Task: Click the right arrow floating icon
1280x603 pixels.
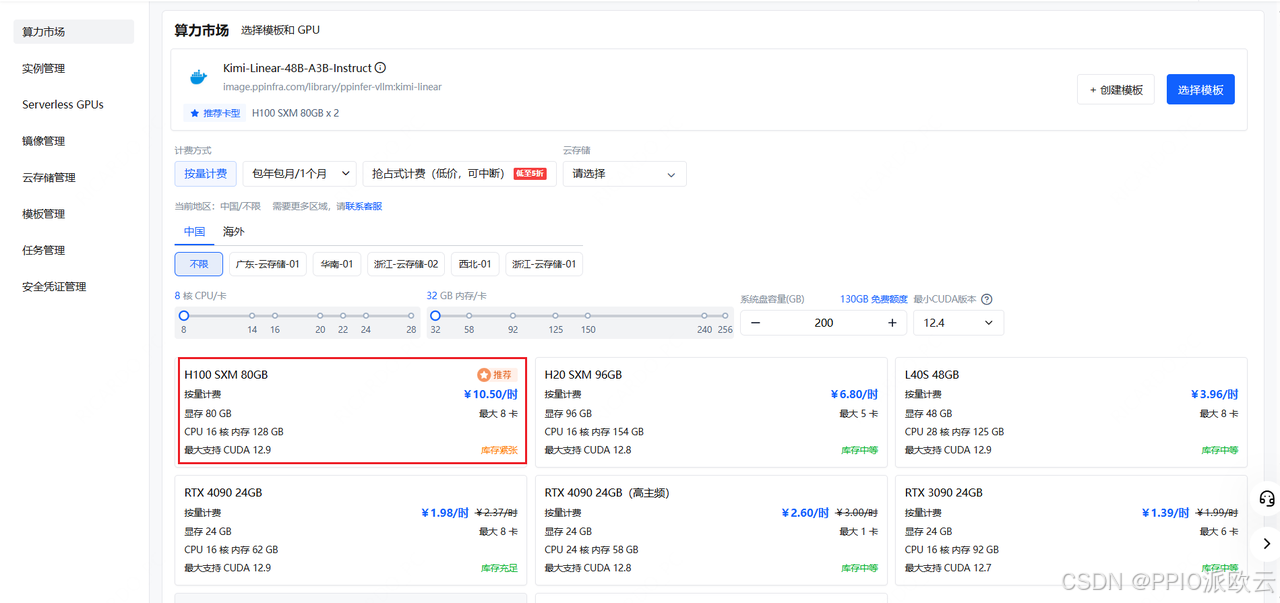Action: [x=1267, y=544]
